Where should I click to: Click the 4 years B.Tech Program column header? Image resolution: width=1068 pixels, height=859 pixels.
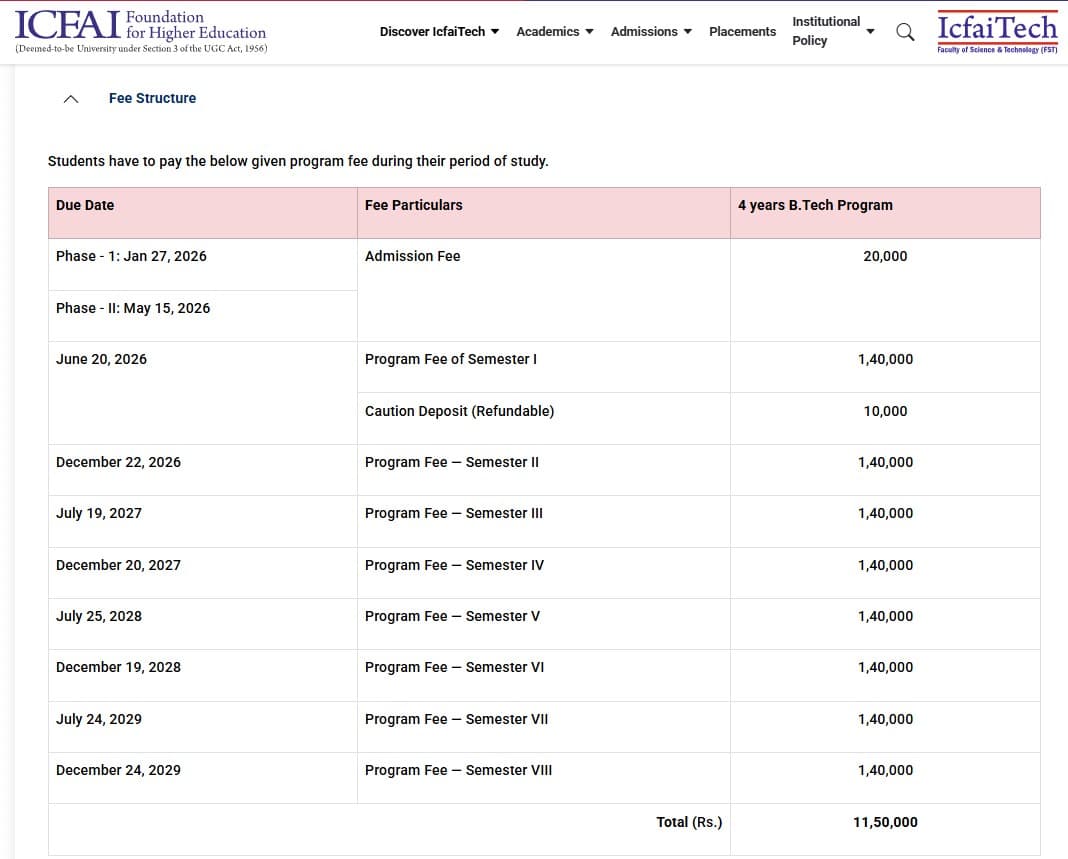815,205
